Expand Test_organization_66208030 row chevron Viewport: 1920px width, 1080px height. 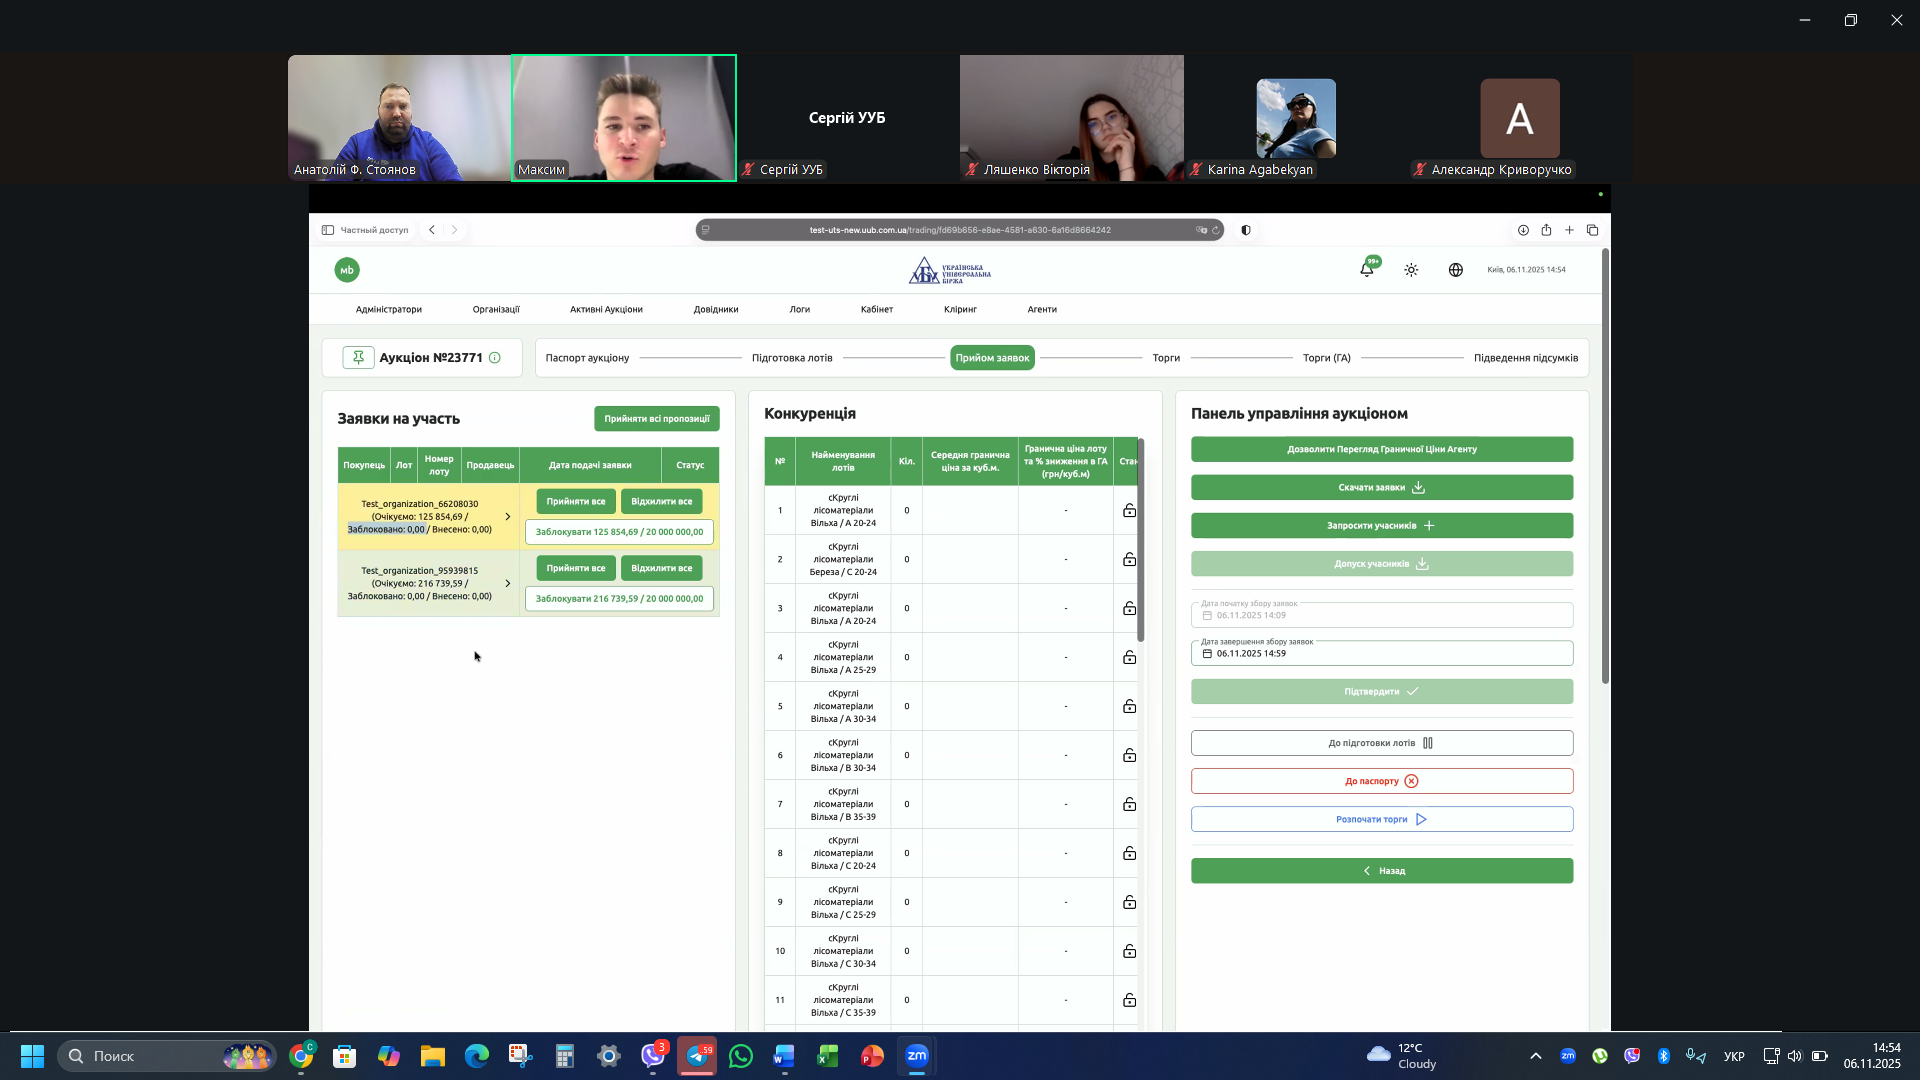tap(508, 517)
